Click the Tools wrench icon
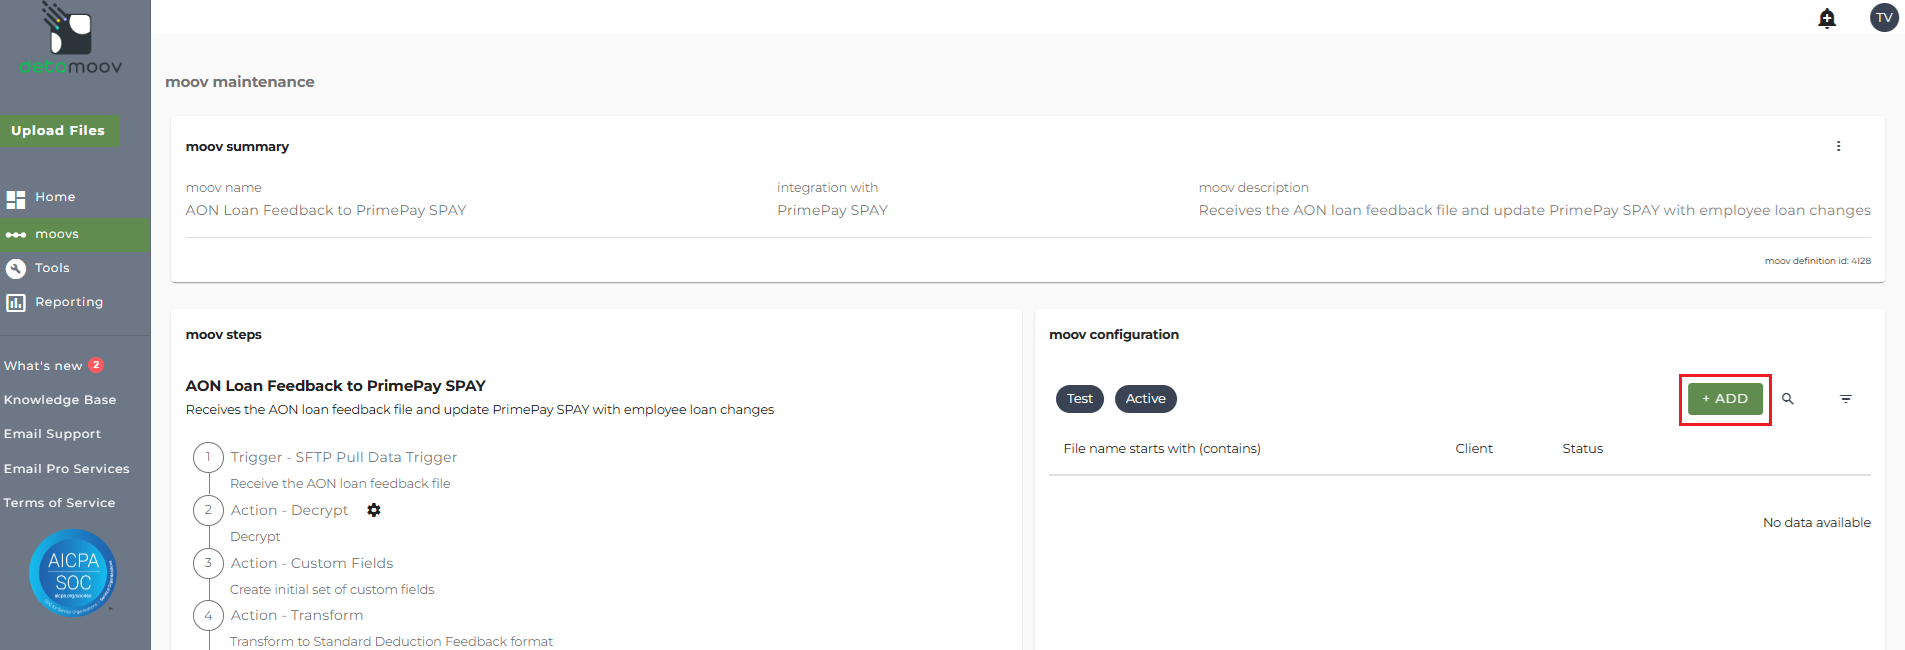 pos(16,268)
